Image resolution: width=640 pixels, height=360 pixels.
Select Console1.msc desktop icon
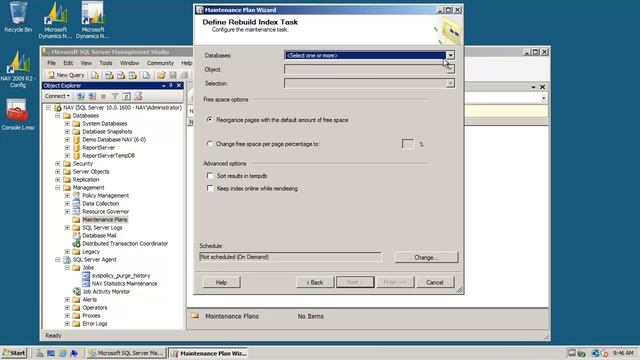[x=18, y=115]
